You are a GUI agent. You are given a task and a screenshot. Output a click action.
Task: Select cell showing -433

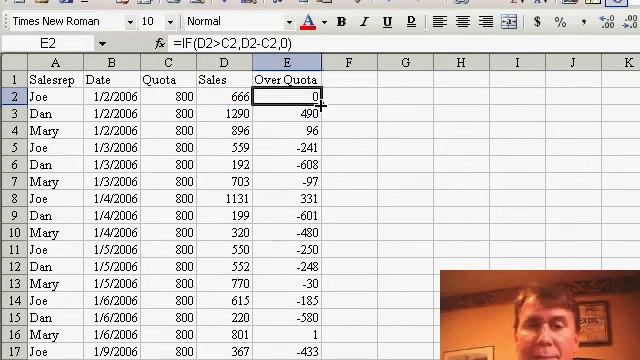[x=287, y=351]
